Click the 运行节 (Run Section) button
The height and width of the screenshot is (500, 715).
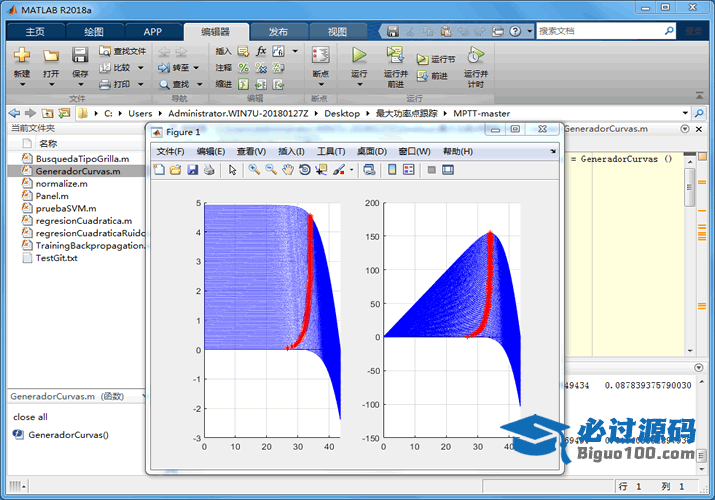(x=435, y=59)
